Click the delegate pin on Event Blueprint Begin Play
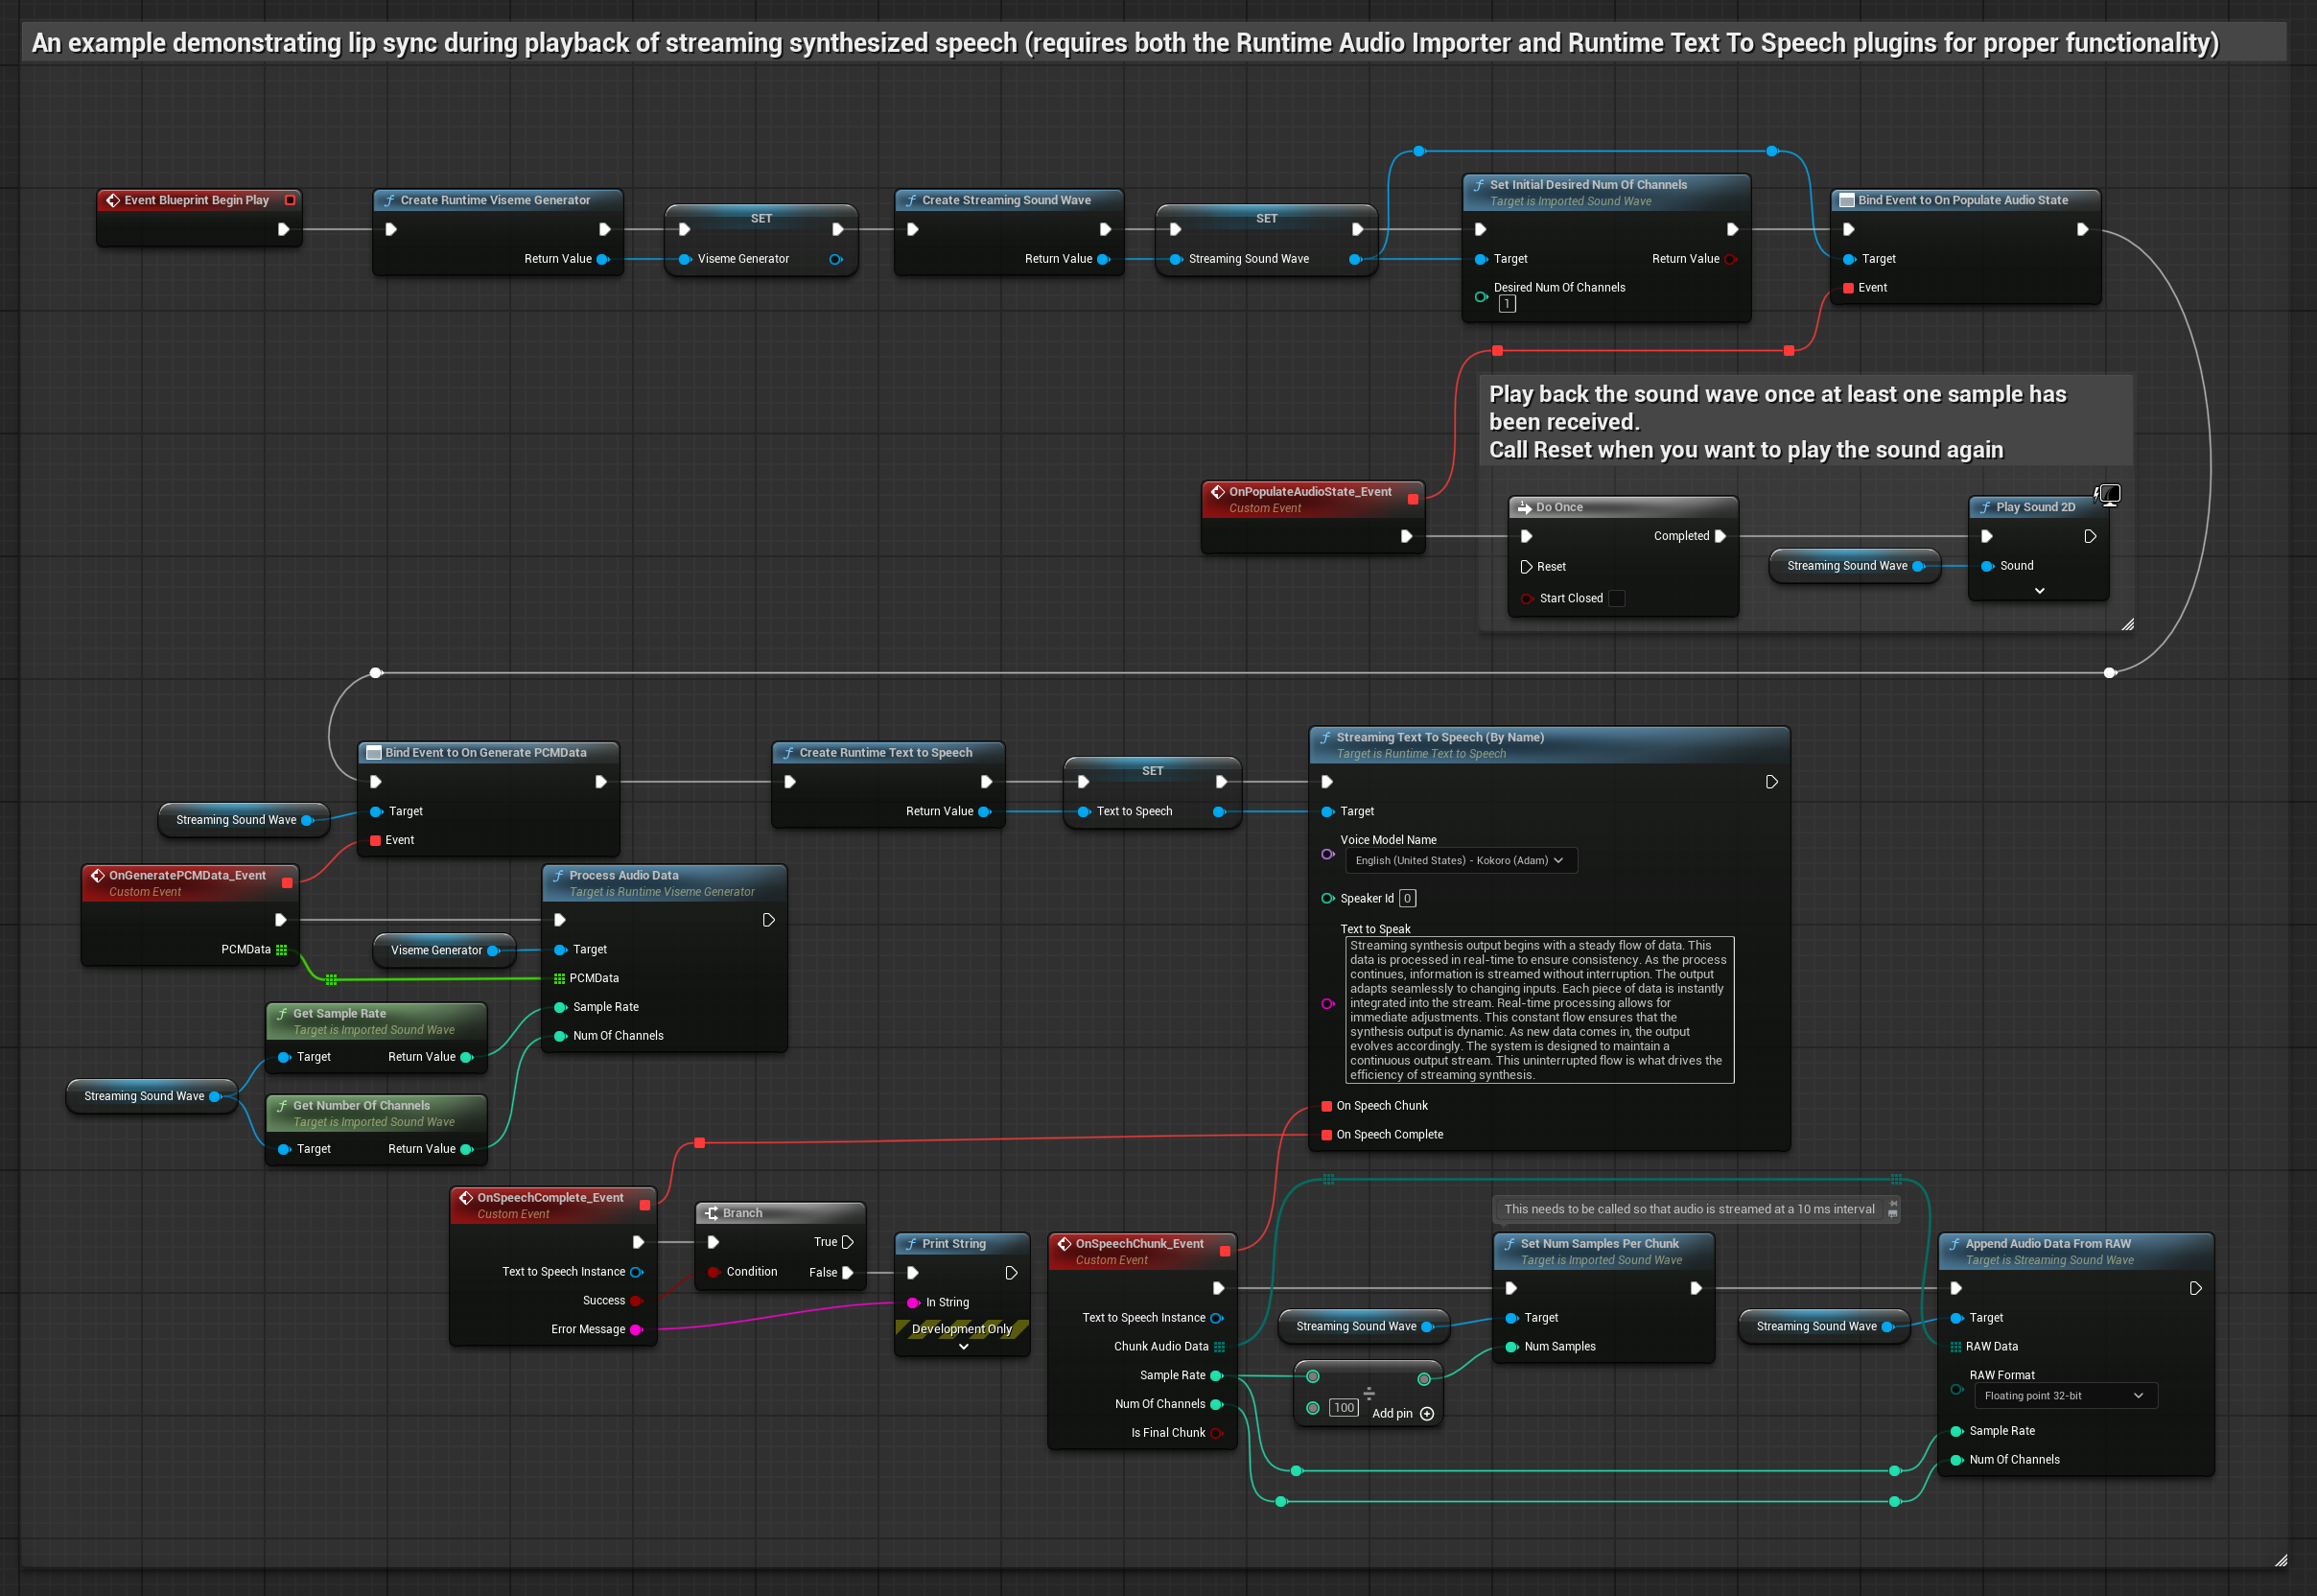2317x1596 pixels. click(x=290, y=200)
